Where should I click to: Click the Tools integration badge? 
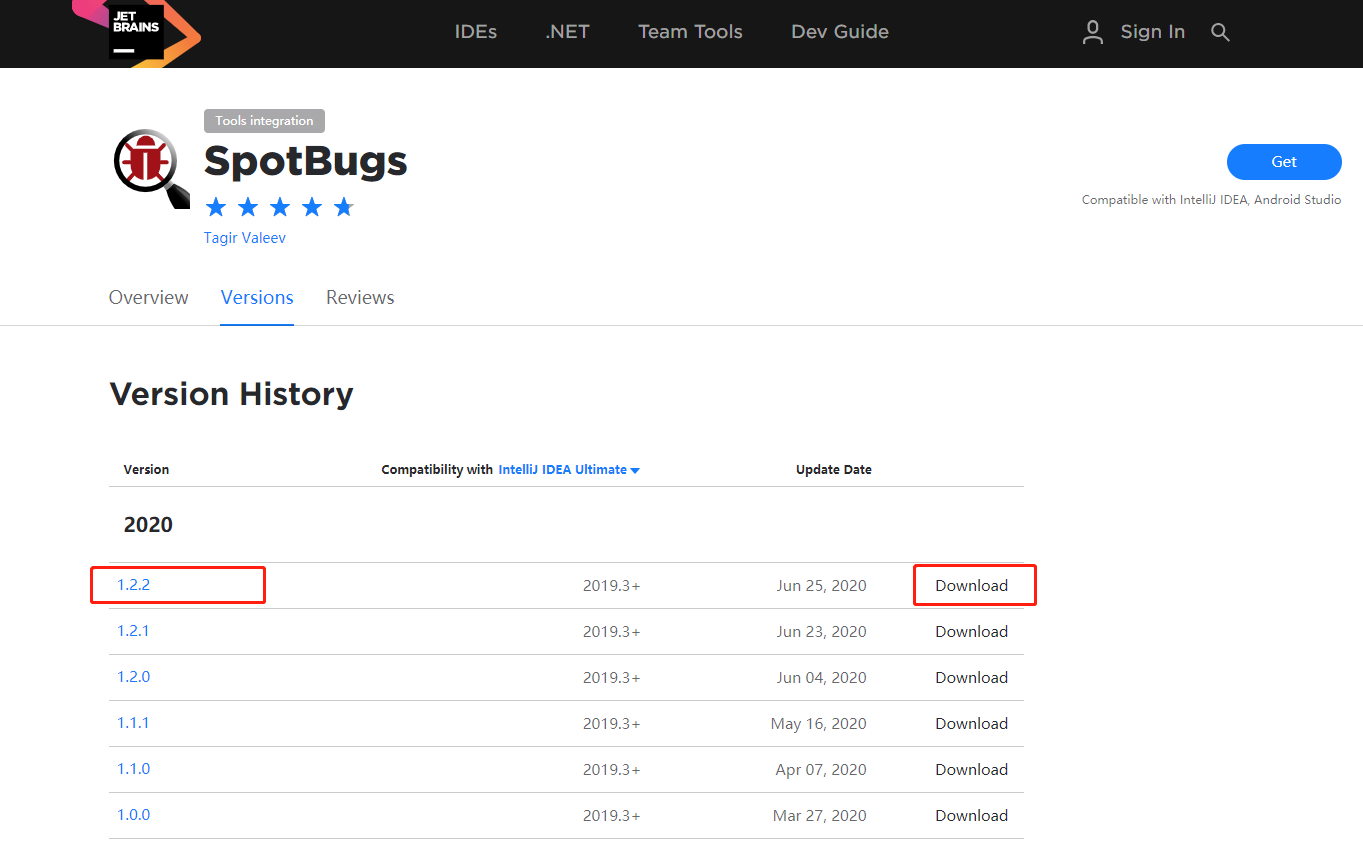(x=263, y=120)
